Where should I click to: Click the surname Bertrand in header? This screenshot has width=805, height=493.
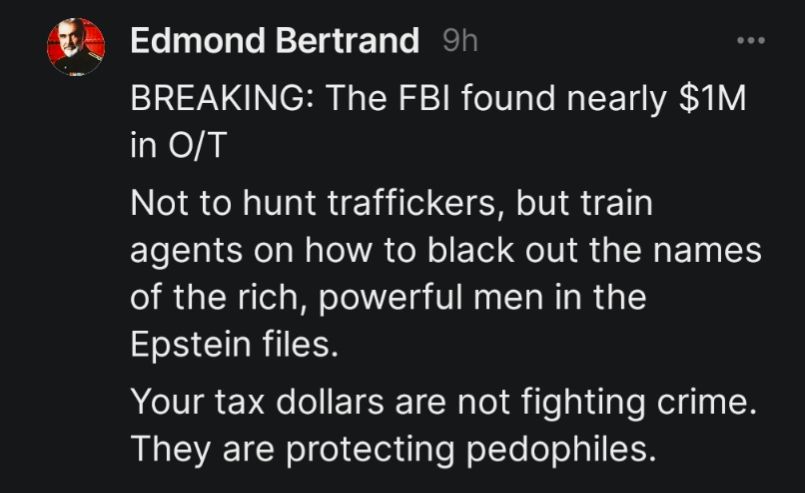(x=347, y=40)
